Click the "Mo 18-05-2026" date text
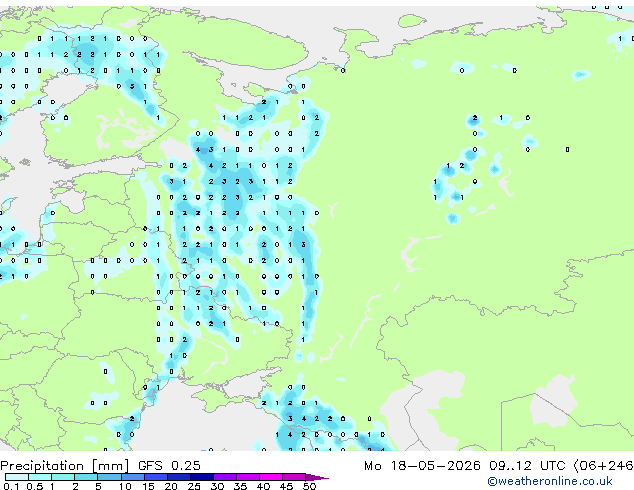 coord(422,466)
